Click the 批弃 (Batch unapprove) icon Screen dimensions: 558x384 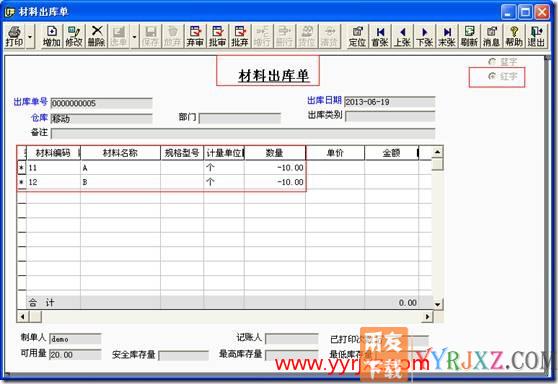click(x=240, y=36)
